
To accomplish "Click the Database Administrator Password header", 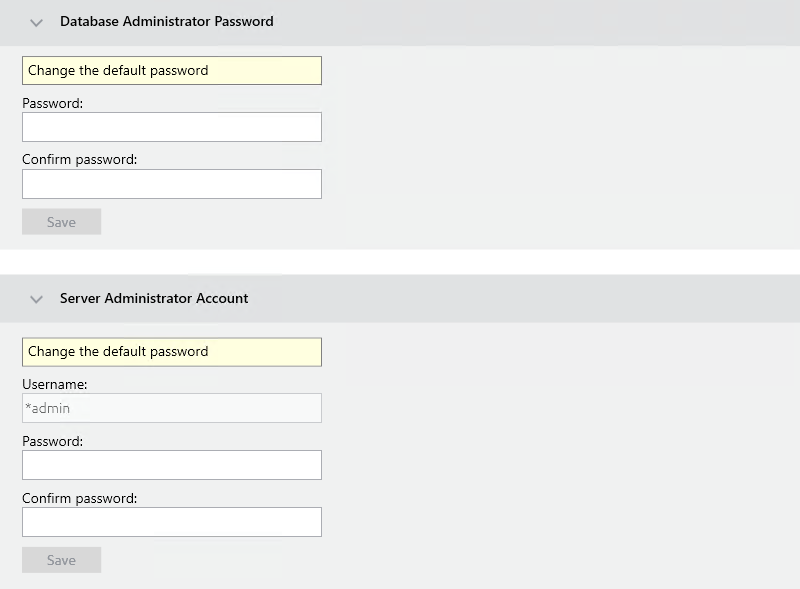I will click(166, 21).
